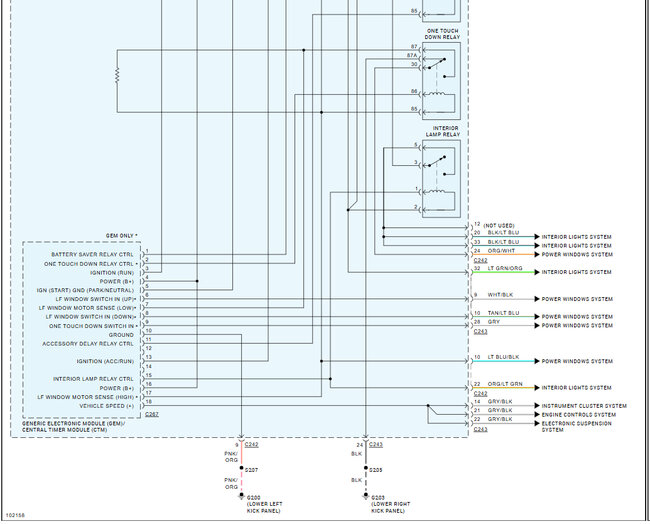The image size is (650, 524).
Task: Click pin 86 on One Touch Down Relay
Action: (414, 91)
